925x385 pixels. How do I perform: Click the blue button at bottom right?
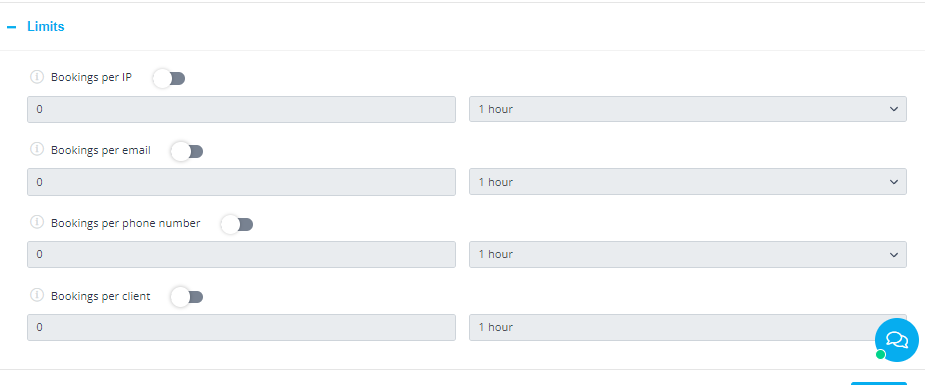coord(878,383)
